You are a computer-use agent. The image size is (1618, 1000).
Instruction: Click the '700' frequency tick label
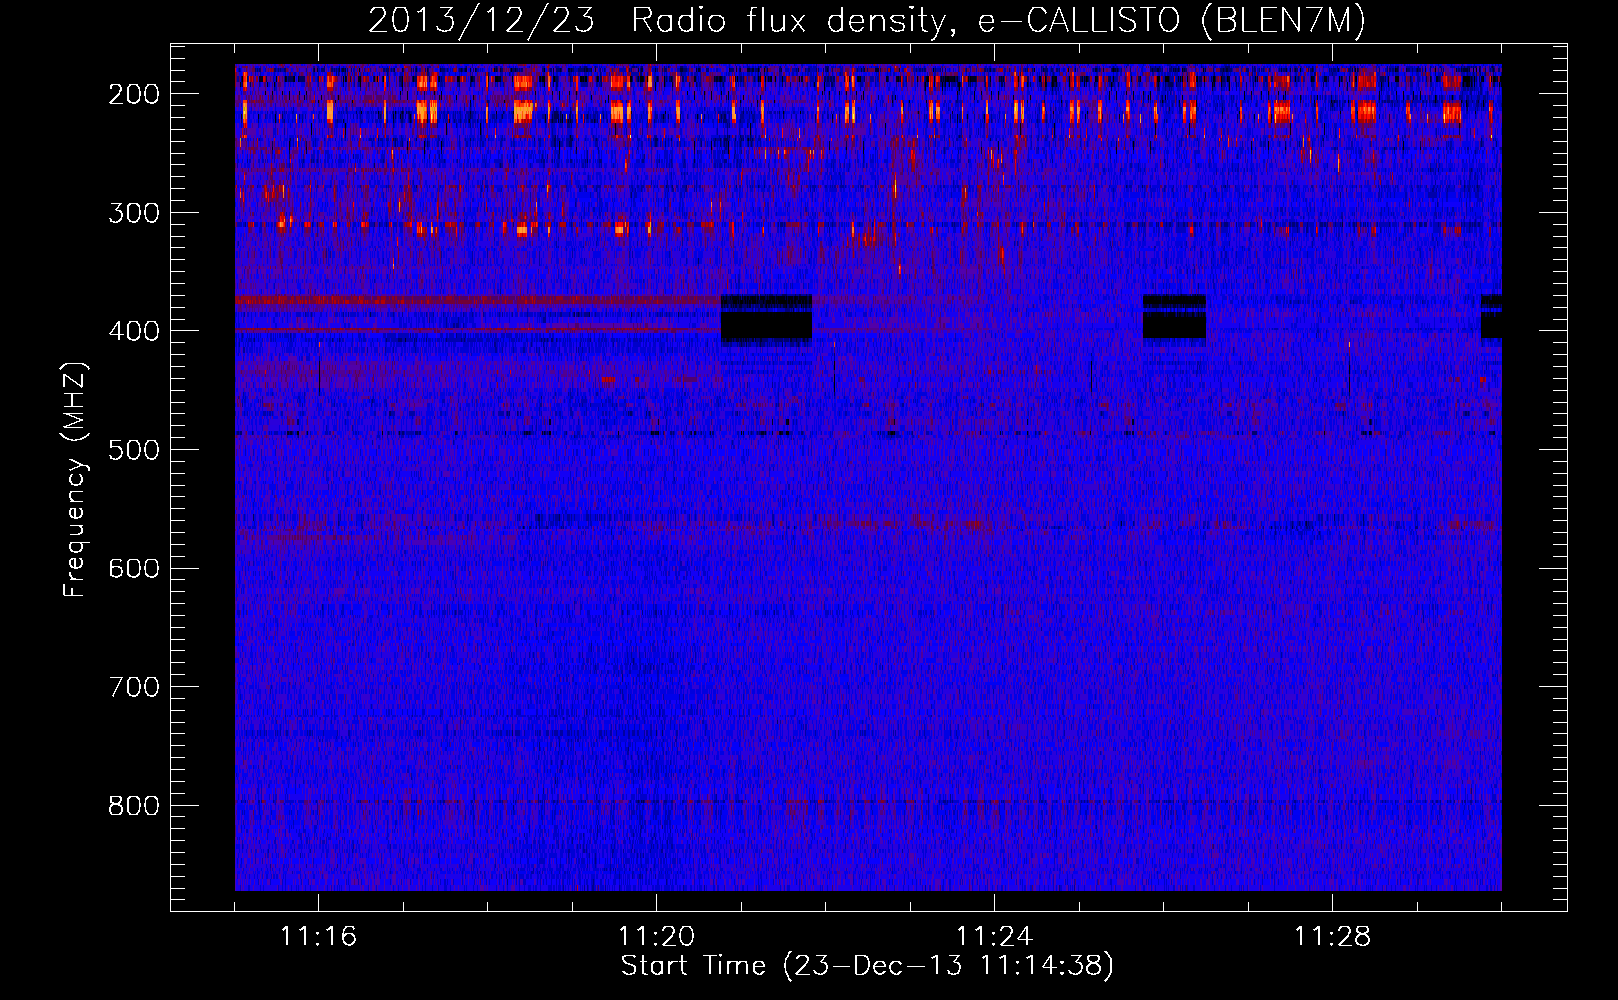pyautogui.click(x=134, y=688)
